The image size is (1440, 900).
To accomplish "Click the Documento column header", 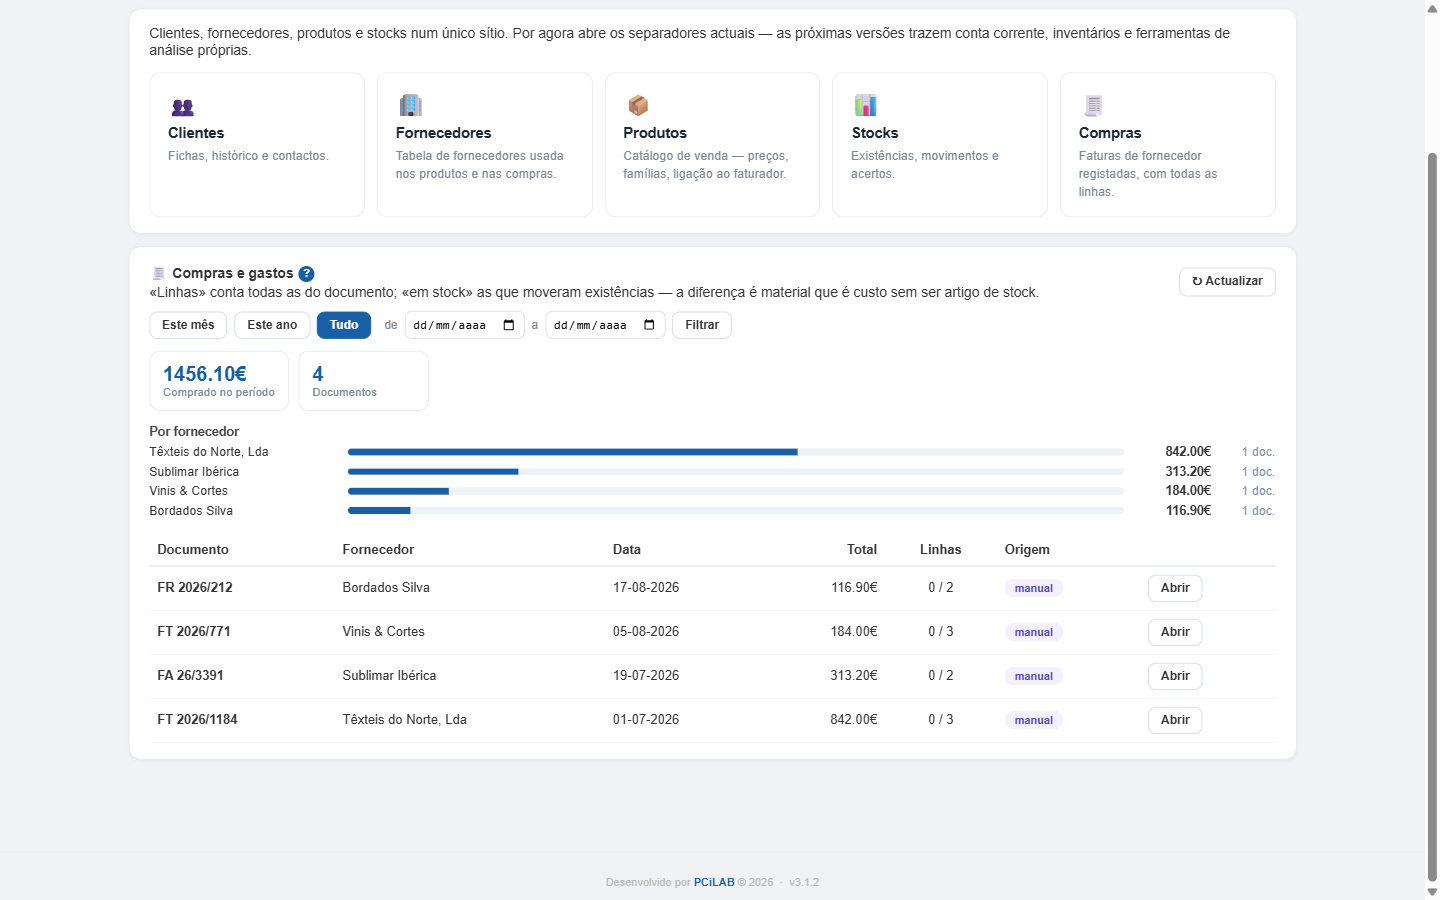I will click(193, 550).
